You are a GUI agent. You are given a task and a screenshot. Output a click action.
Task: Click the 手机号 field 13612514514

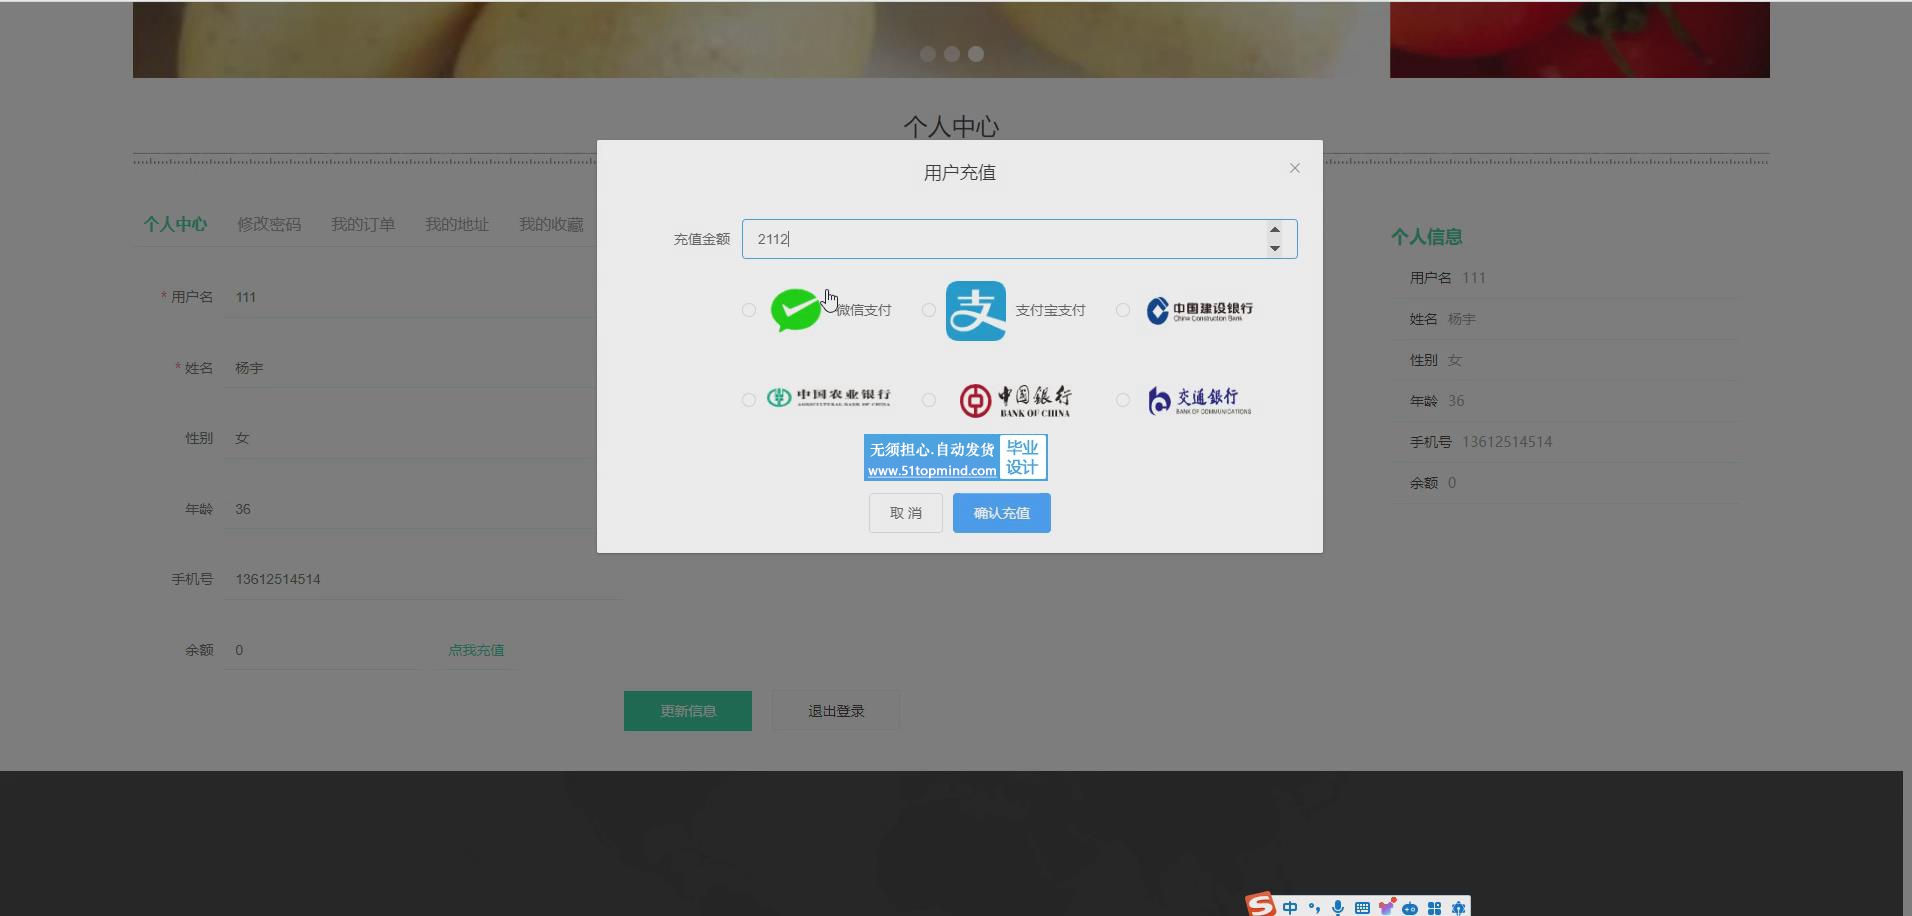pyautogui.click(x=423, y=579)
